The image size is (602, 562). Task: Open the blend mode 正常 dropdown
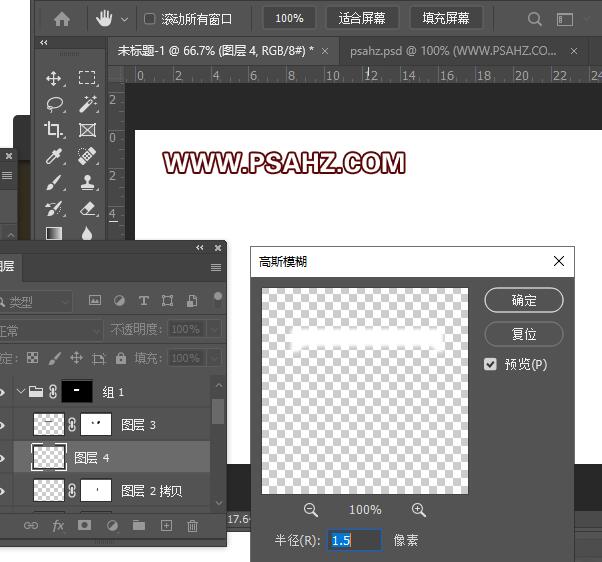pyautogui.click(x=51, y=330)
